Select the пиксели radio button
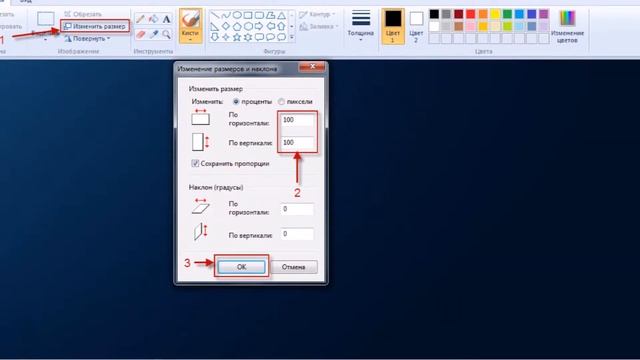640x360 pixels. [x=281, y=101]
